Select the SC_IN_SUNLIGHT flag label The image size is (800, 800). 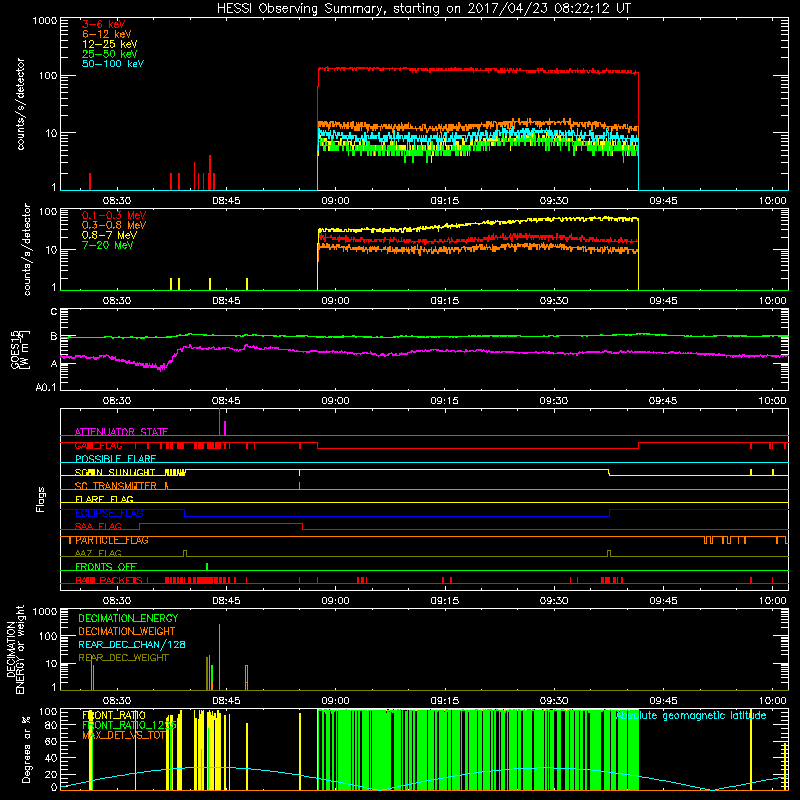point(115,472)
